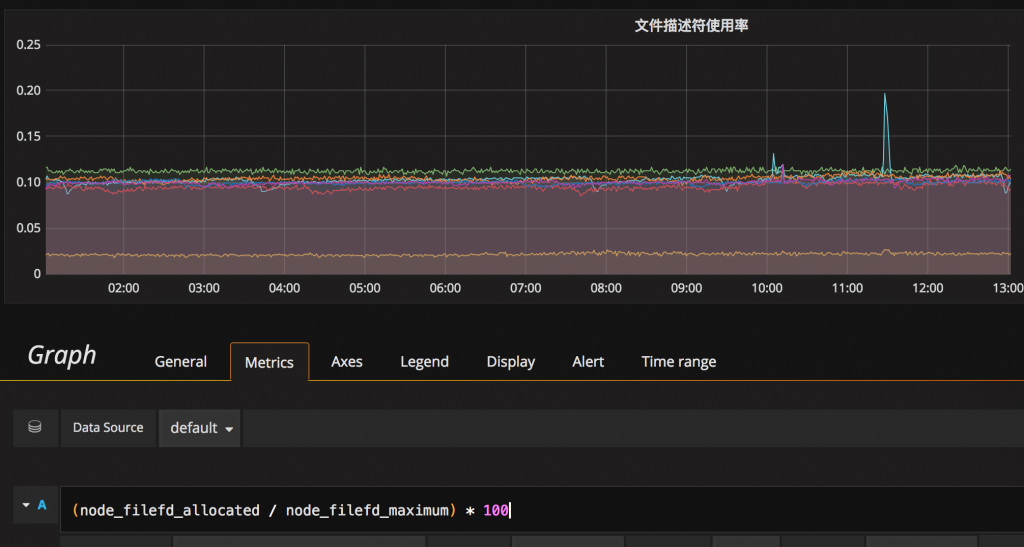Select the Metrics tab
The image size is (1024, 547).
tap(269, 362)
